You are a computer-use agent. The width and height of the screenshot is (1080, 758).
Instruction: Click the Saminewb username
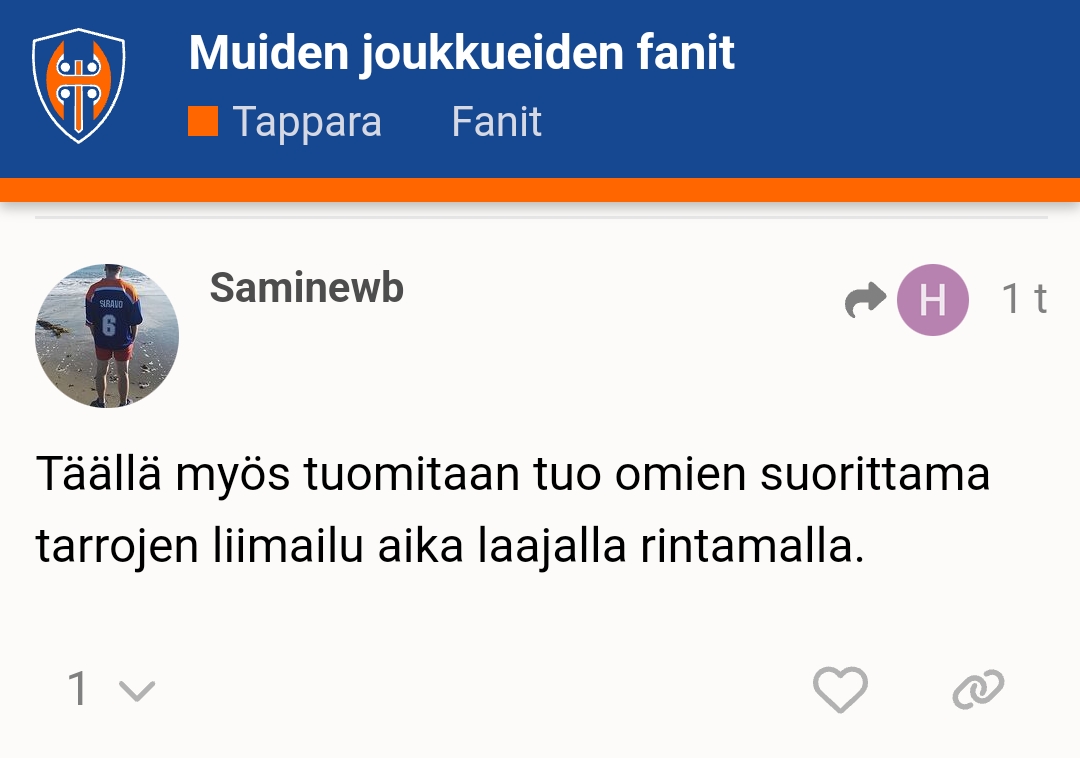[x=306, y=288]
